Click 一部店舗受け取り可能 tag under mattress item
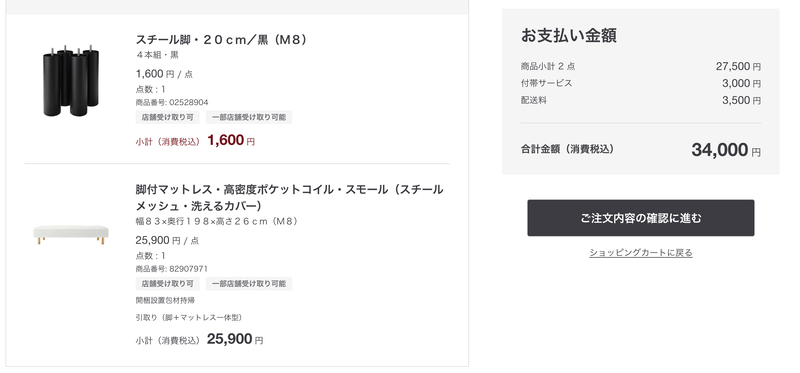This screenshot has height=373, width=800. coord(249,284)
